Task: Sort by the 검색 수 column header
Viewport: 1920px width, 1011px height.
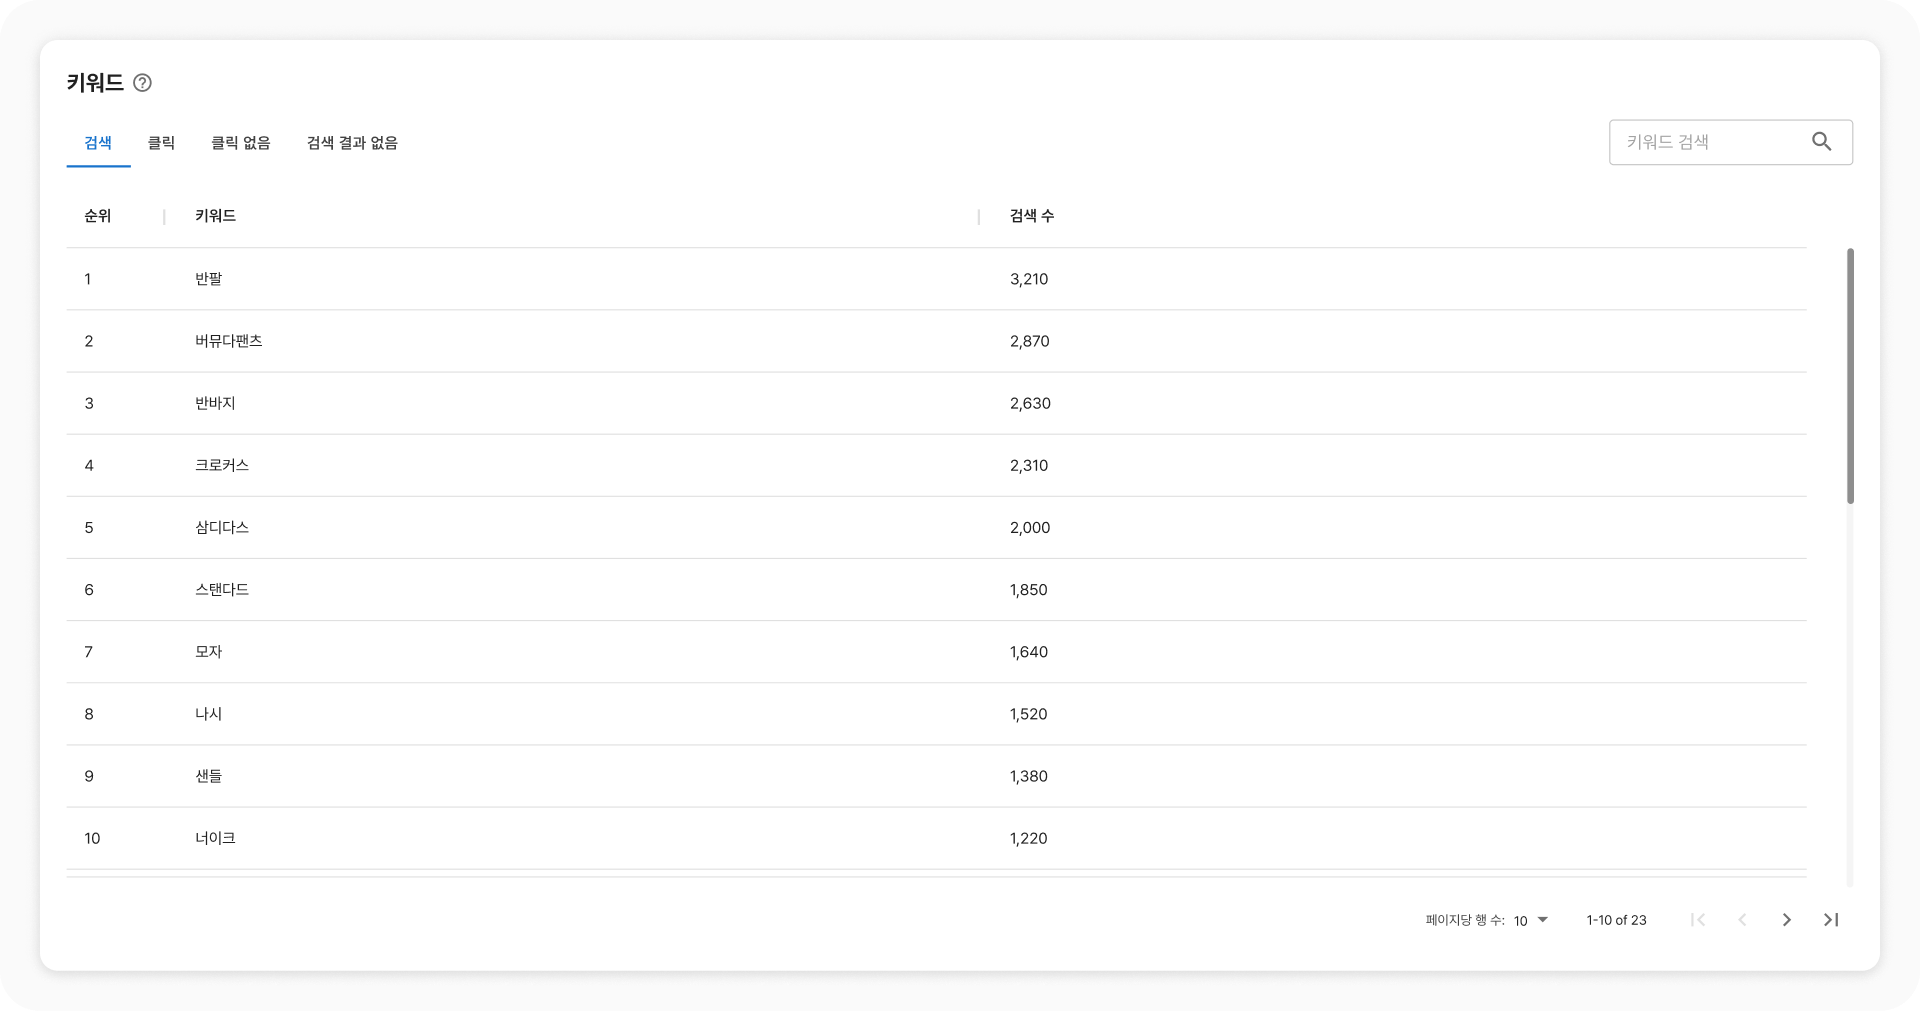Action: (1031, 216)
